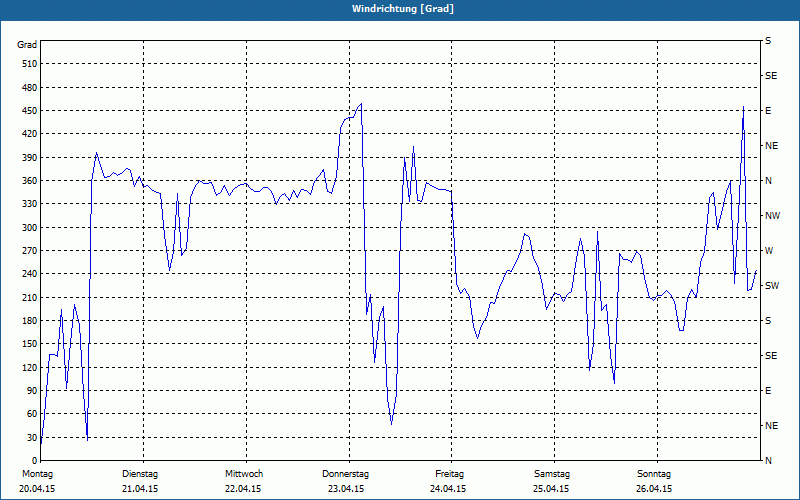
Task: Click the Samstag day label
Action: [x=552, y=474]
